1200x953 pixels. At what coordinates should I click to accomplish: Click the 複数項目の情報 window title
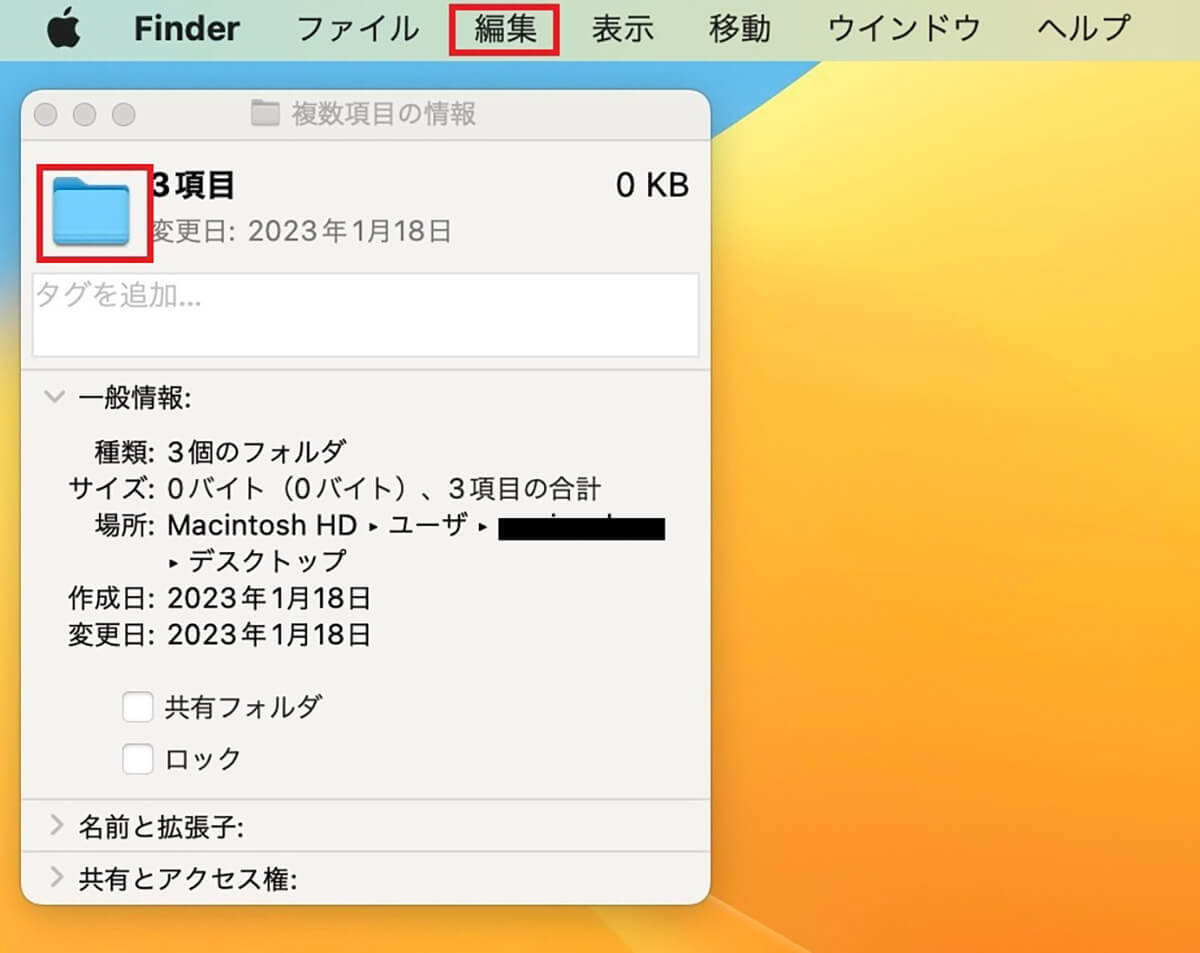(384, 114)
